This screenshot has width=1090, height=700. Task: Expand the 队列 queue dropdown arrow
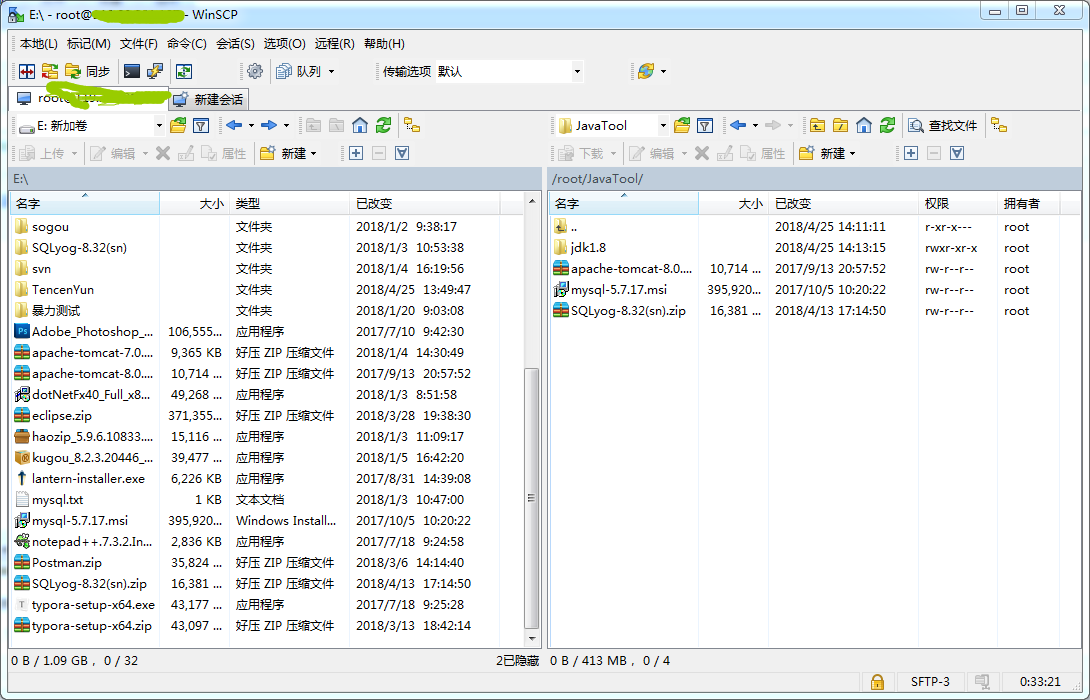coord(331,71)
